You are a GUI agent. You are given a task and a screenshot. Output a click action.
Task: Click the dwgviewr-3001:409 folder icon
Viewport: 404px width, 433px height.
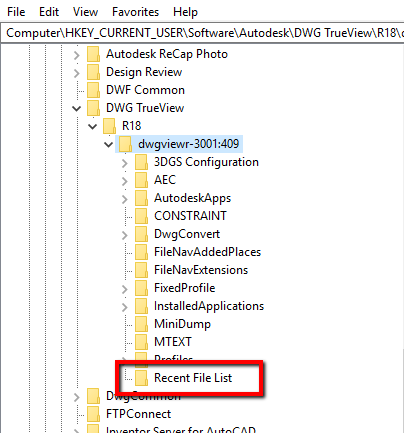coord(125,144)
